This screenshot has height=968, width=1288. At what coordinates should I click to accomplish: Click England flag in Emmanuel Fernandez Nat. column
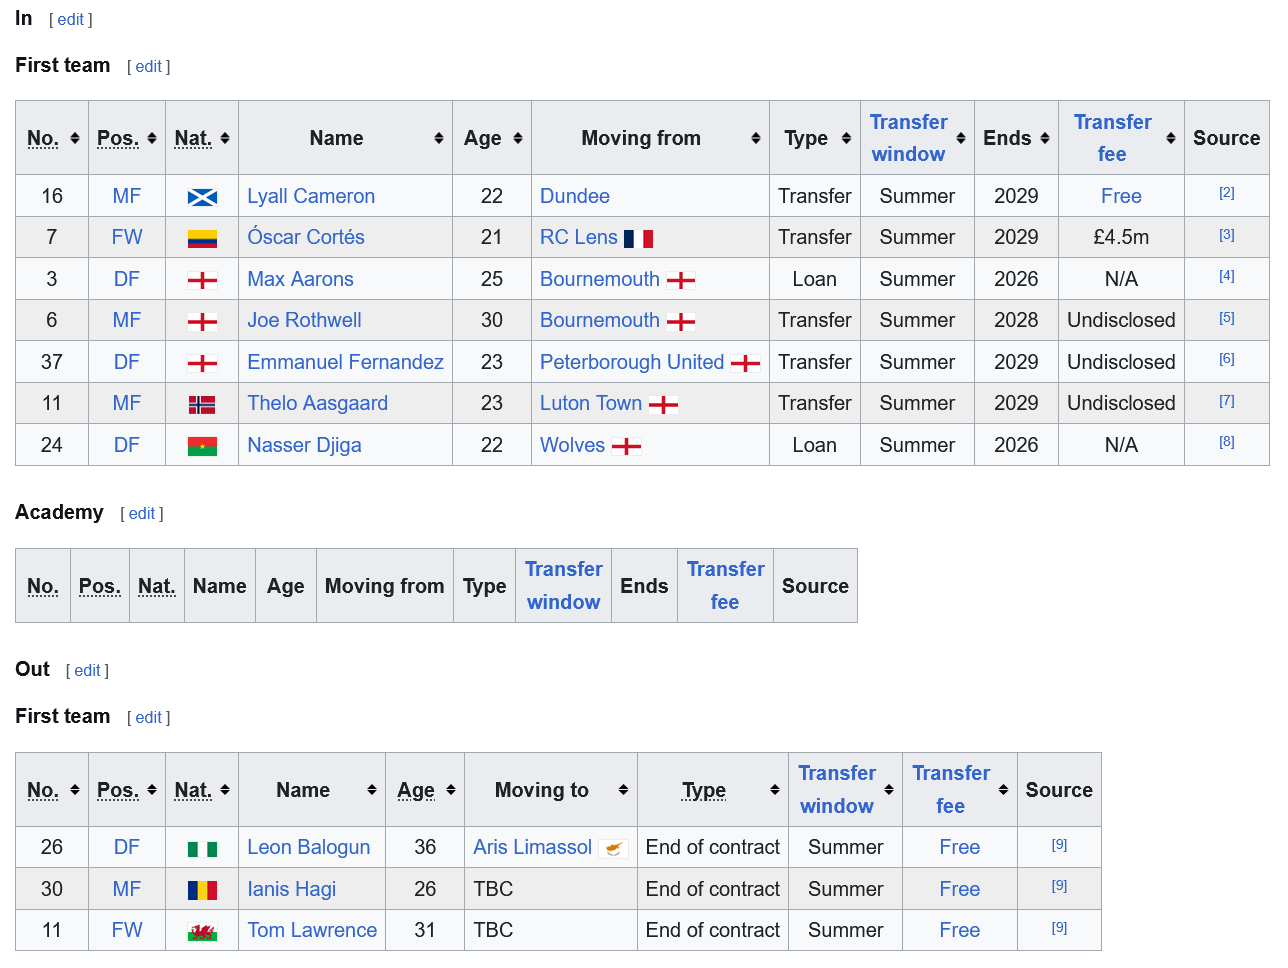pos(202,364)
